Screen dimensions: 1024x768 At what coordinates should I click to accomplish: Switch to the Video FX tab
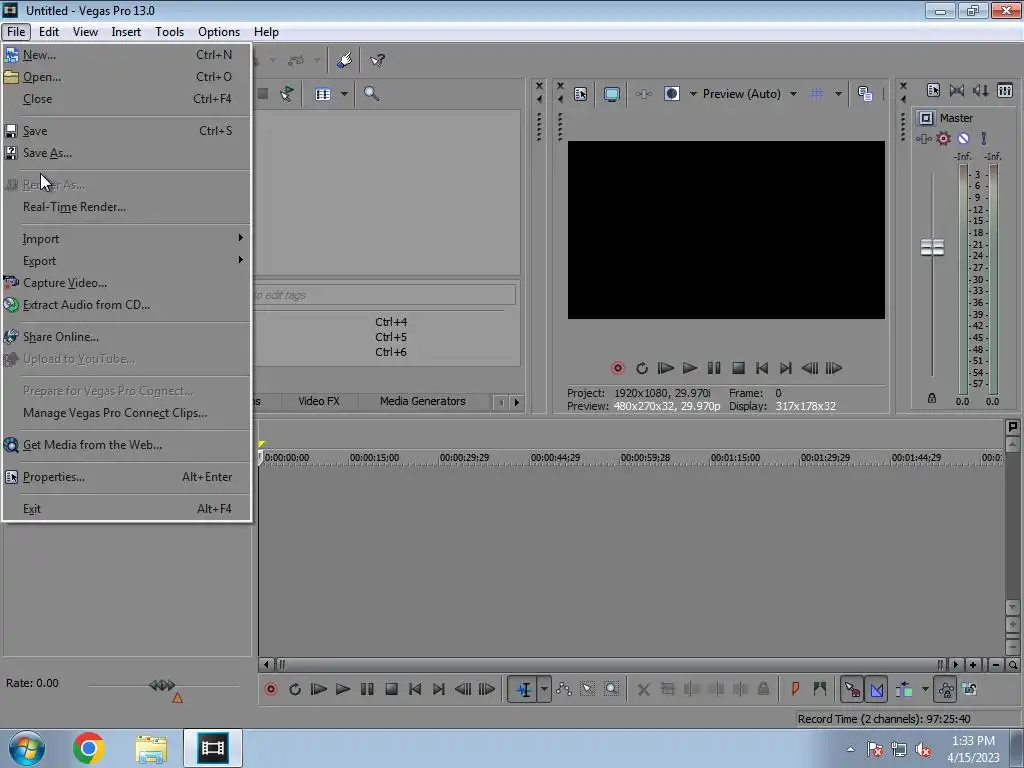(319, 401)
